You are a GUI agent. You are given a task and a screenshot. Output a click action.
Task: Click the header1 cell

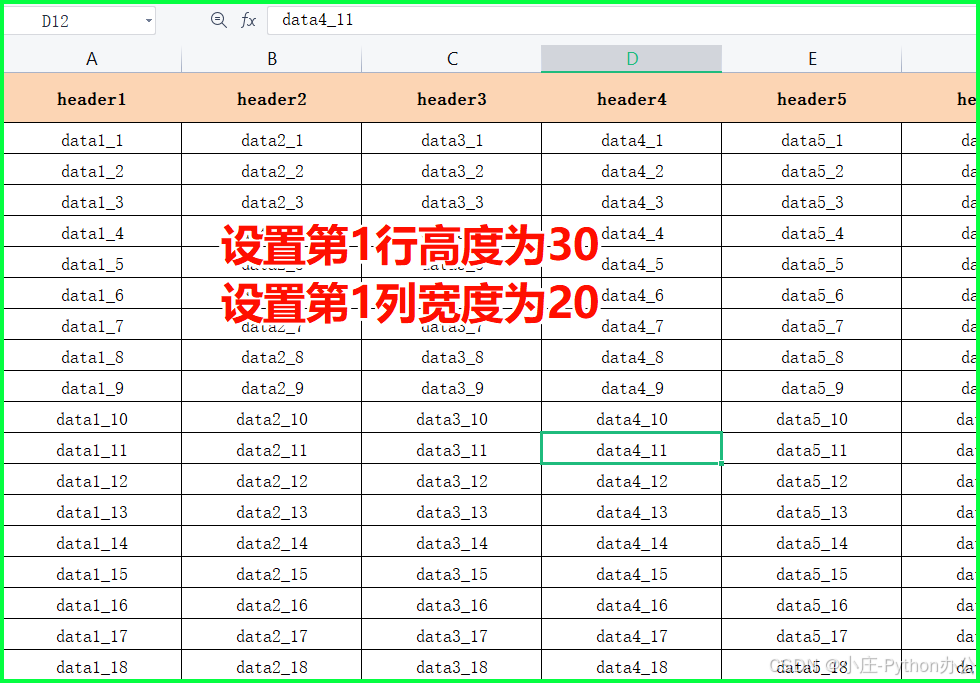[x=92, y=98]
